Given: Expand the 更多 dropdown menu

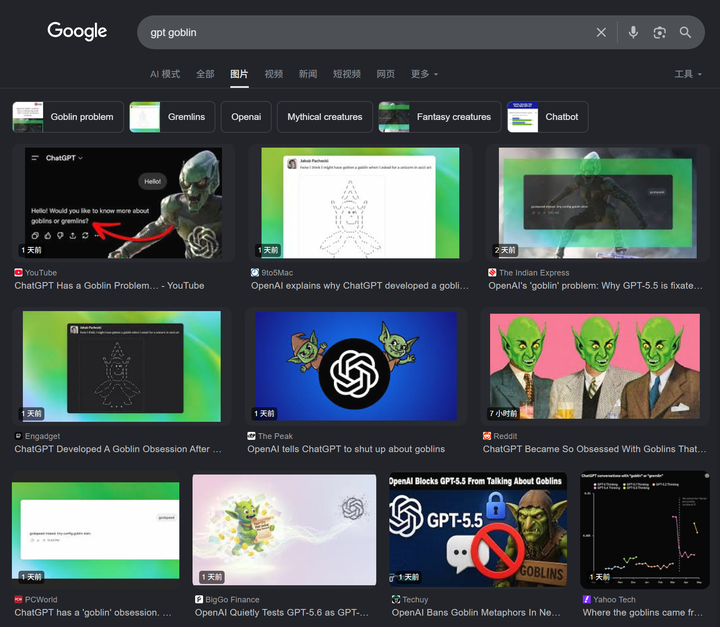Looking at the screenshot, I should [424, 74].
